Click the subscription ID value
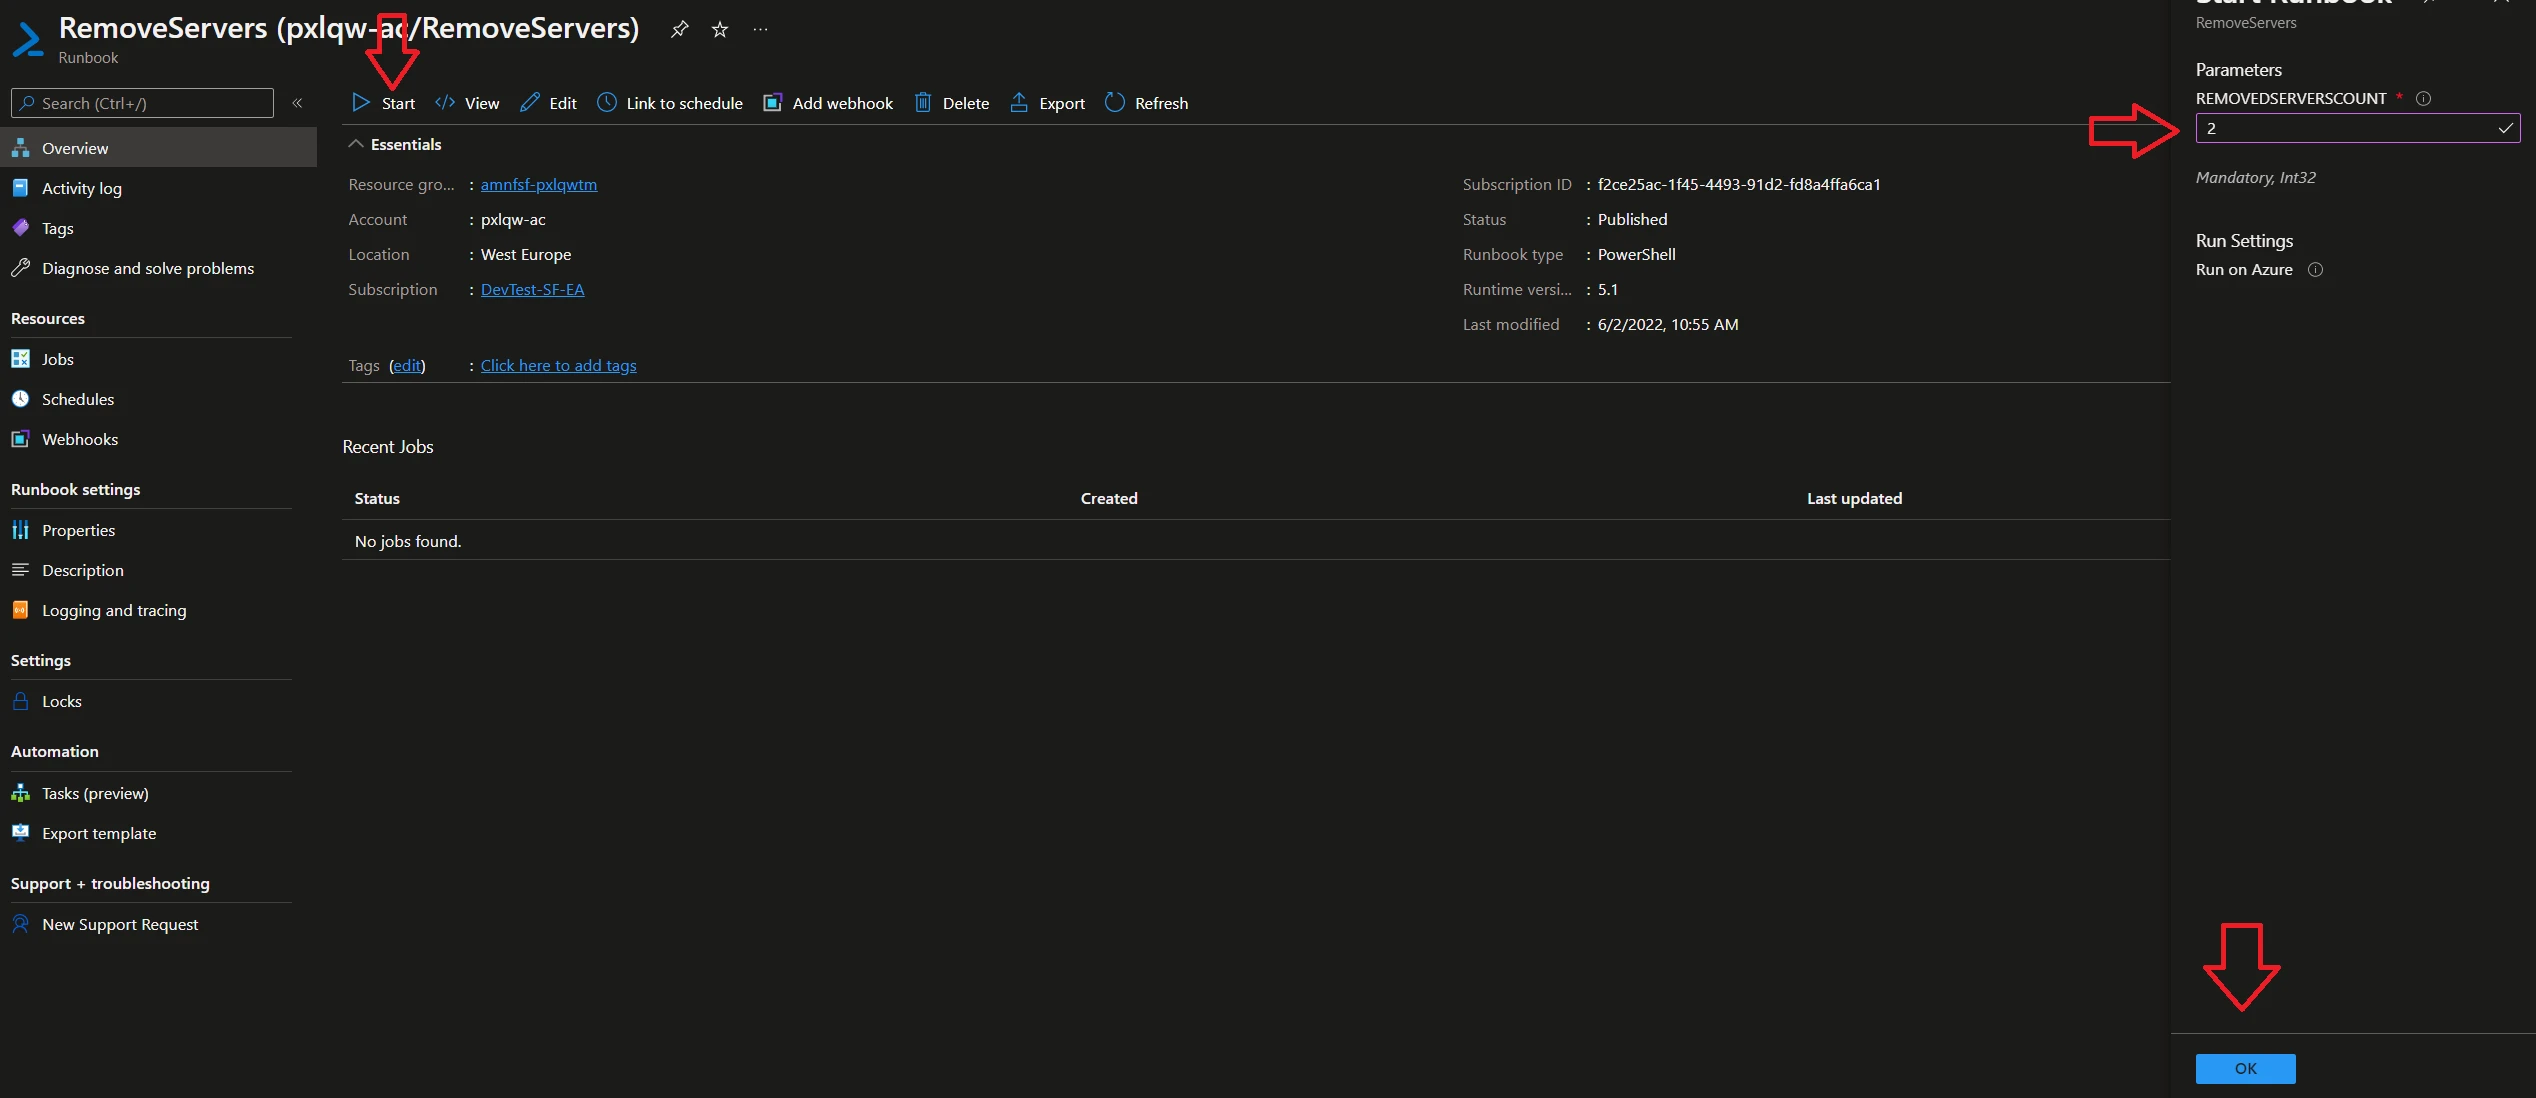 [x=1739, y=184]
